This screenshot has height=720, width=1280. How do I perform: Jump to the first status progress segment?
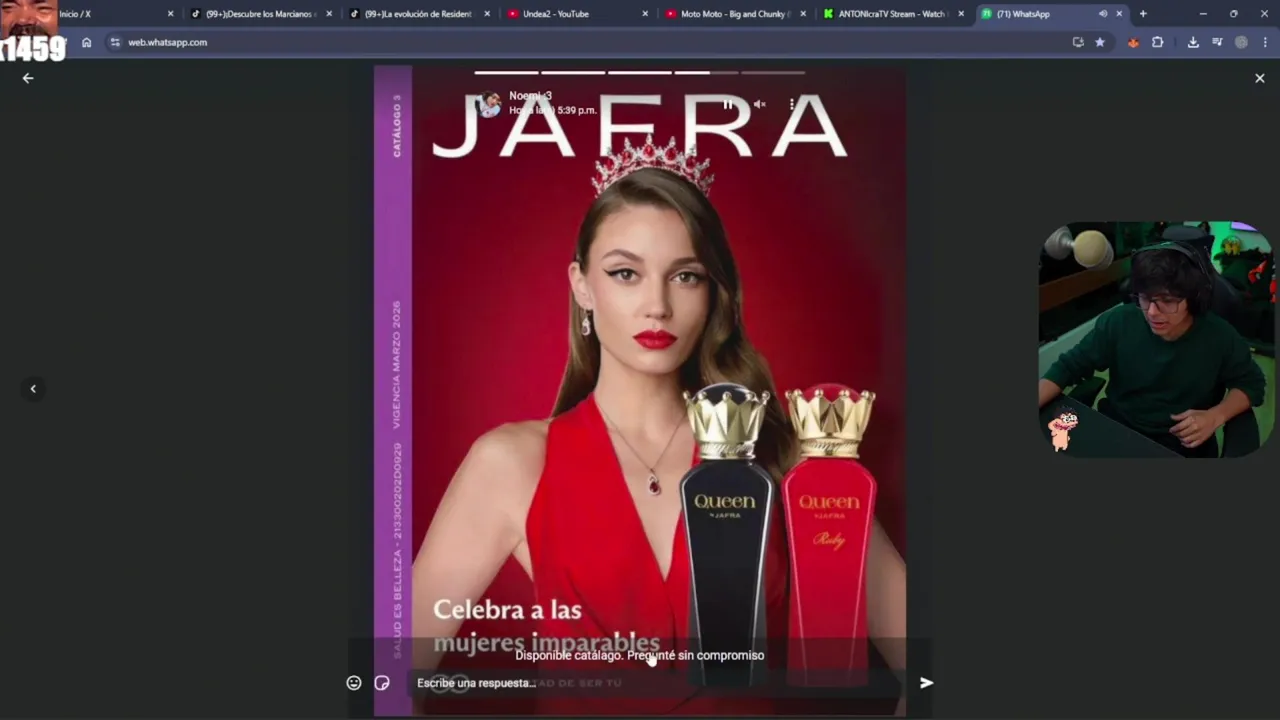(x=506, y=72)
